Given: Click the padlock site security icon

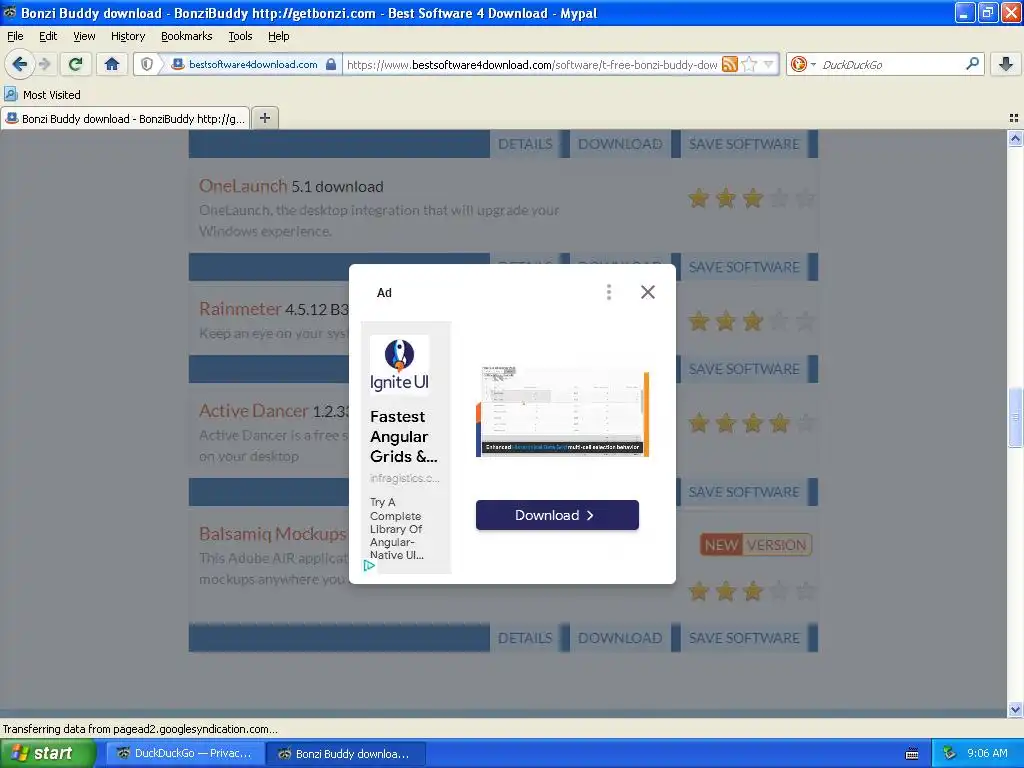Looking at the screenshot, I should click(331, 64).
